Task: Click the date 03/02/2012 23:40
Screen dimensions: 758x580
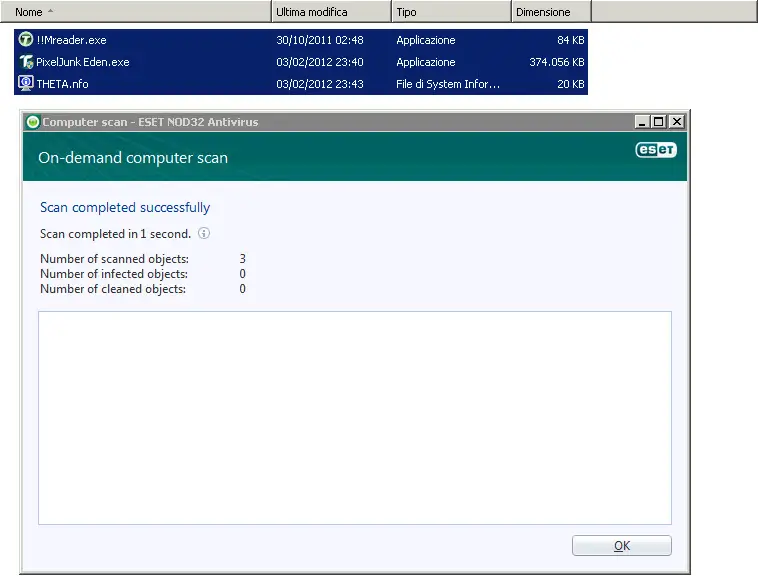Action: pos(320,62)
